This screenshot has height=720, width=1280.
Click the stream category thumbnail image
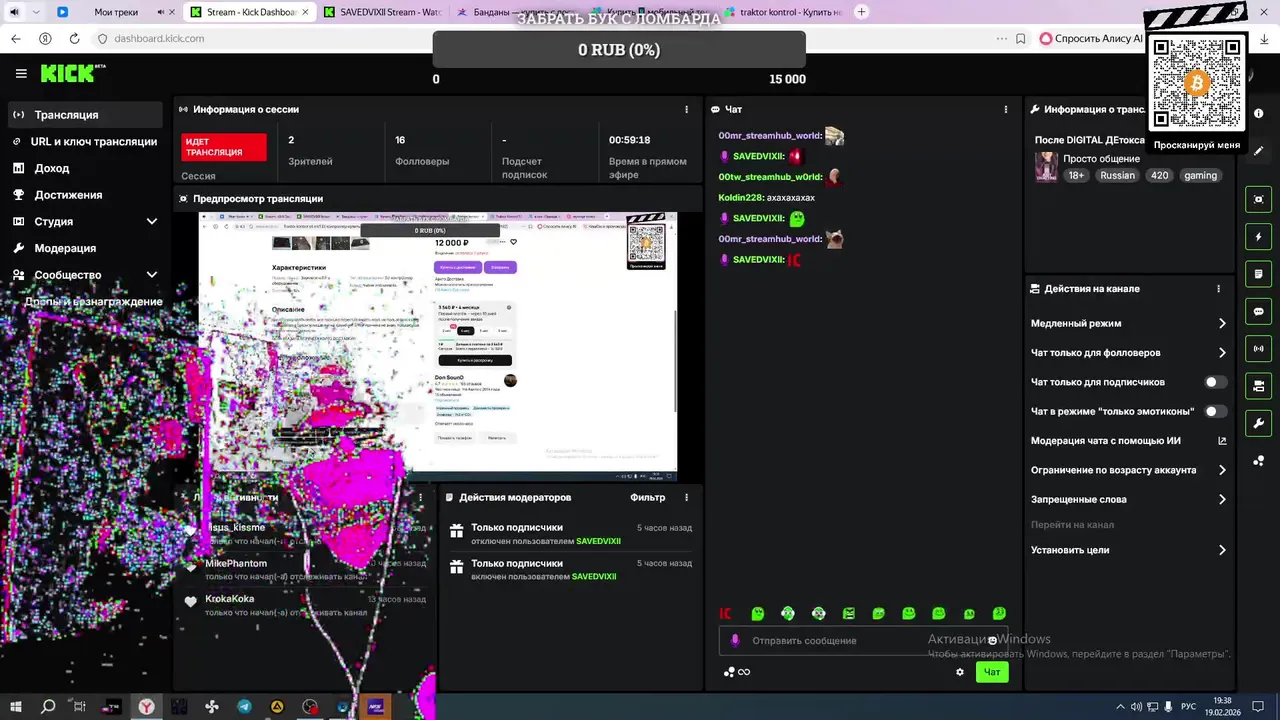pos(1046,166)
